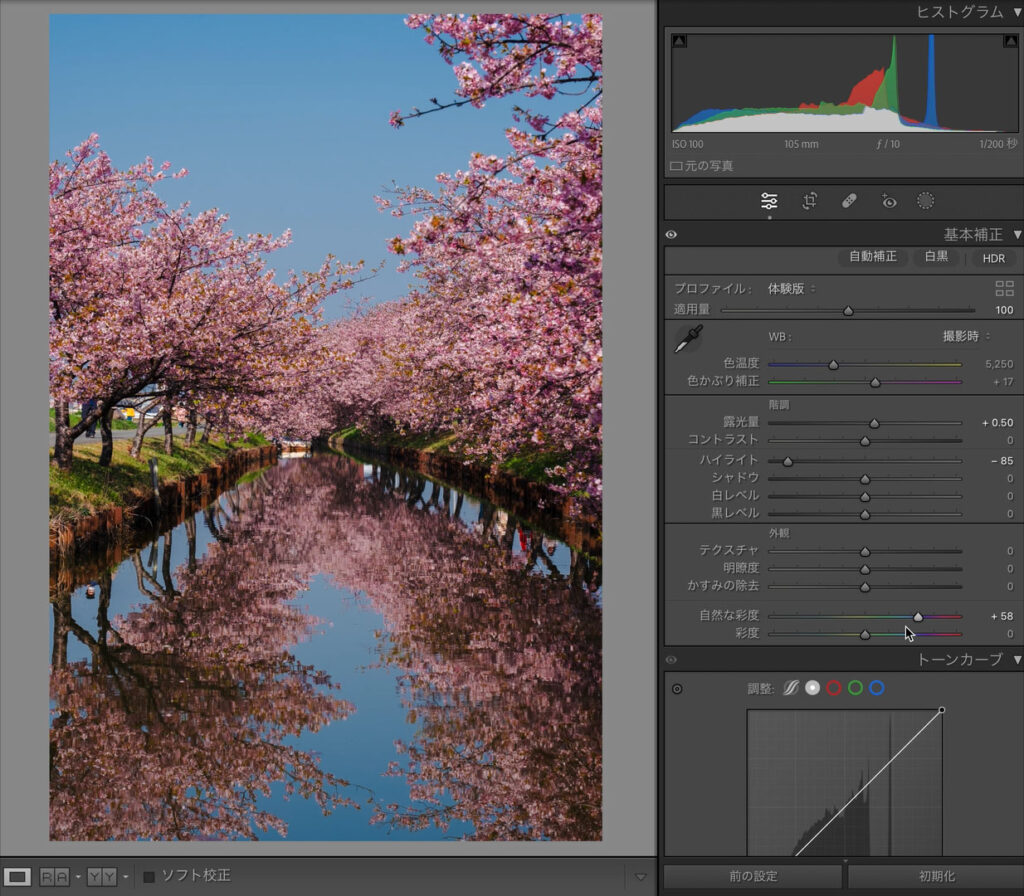Open the profile browser grid icon
1024x896 pixels.
coord(1004,289)
